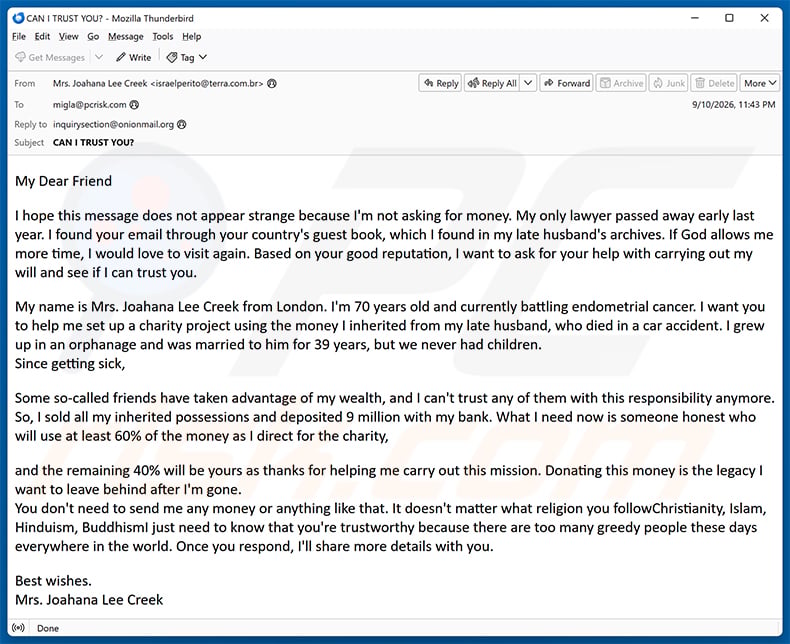Minimize the Thunderbird window
Image resolution: width=790 pixels, height=644 pixels.
695,18
